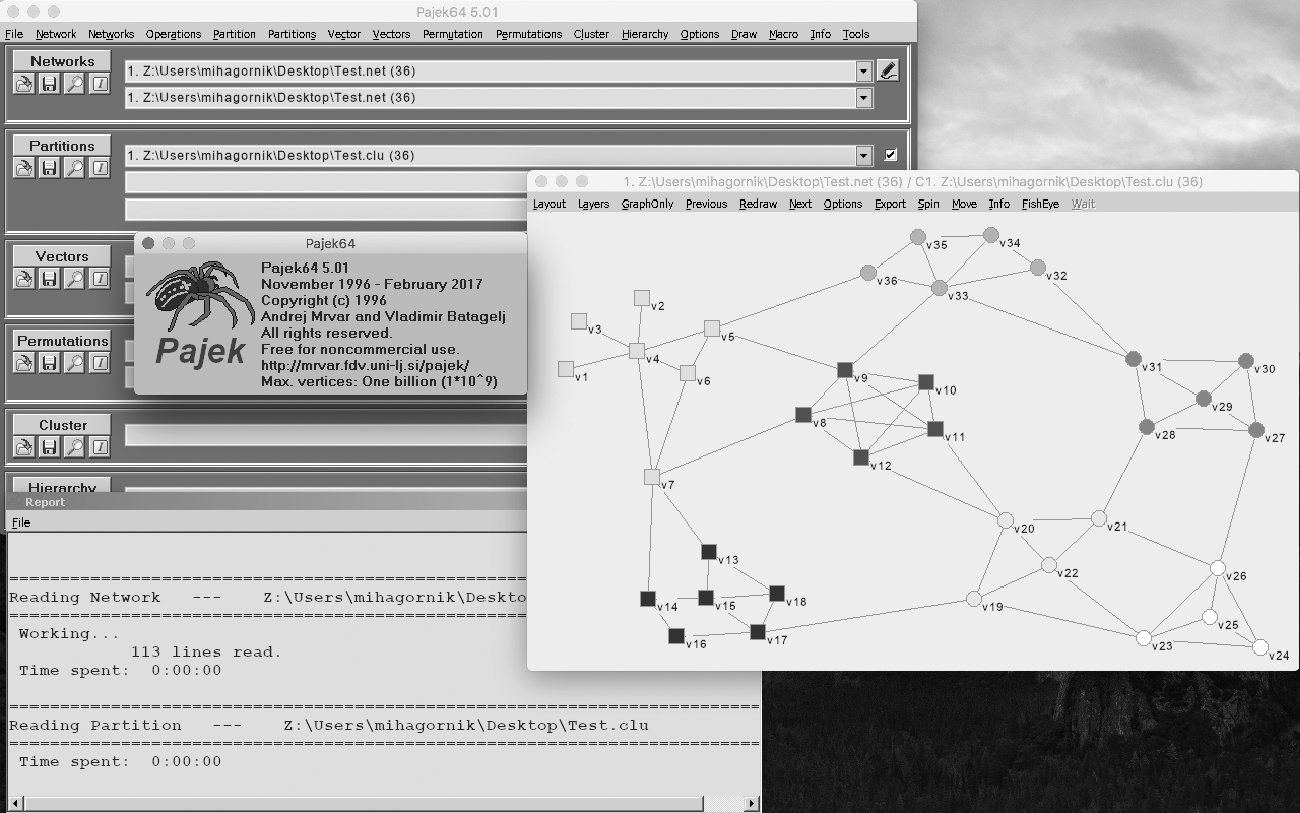Open the first partition dropdown arrow
Viewport: 1300px width, 813px height.
[x=864, y=155]
